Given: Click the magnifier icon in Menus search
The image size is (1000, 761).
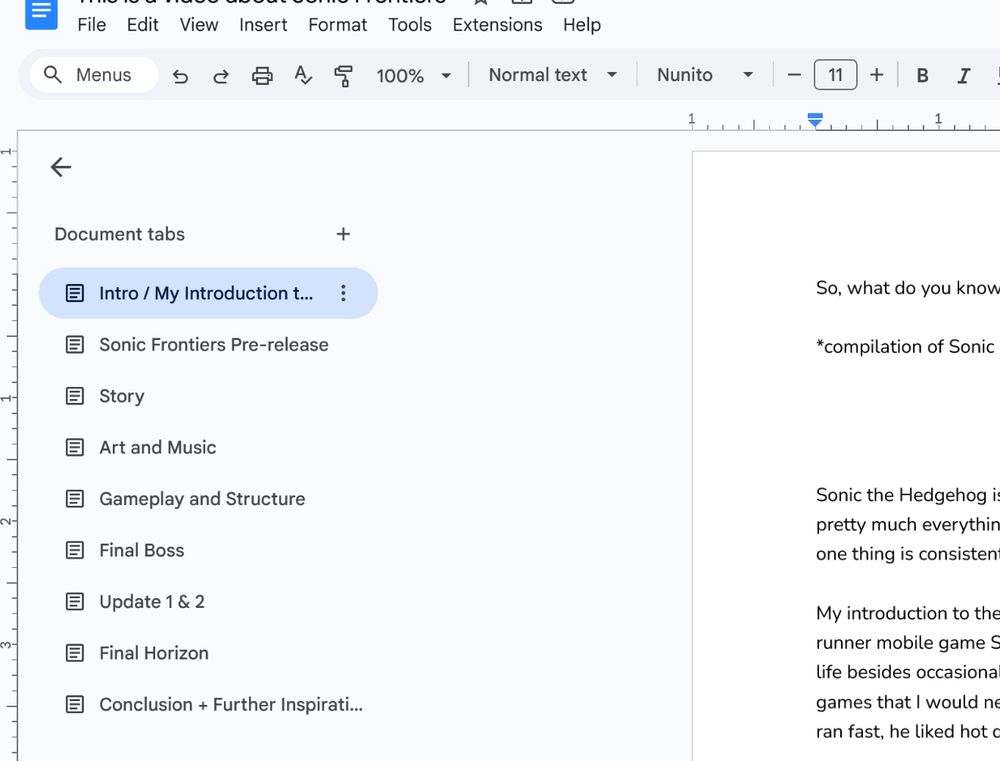Looking at the screenshot, I should pyautogui.click(x=53, y=75).
